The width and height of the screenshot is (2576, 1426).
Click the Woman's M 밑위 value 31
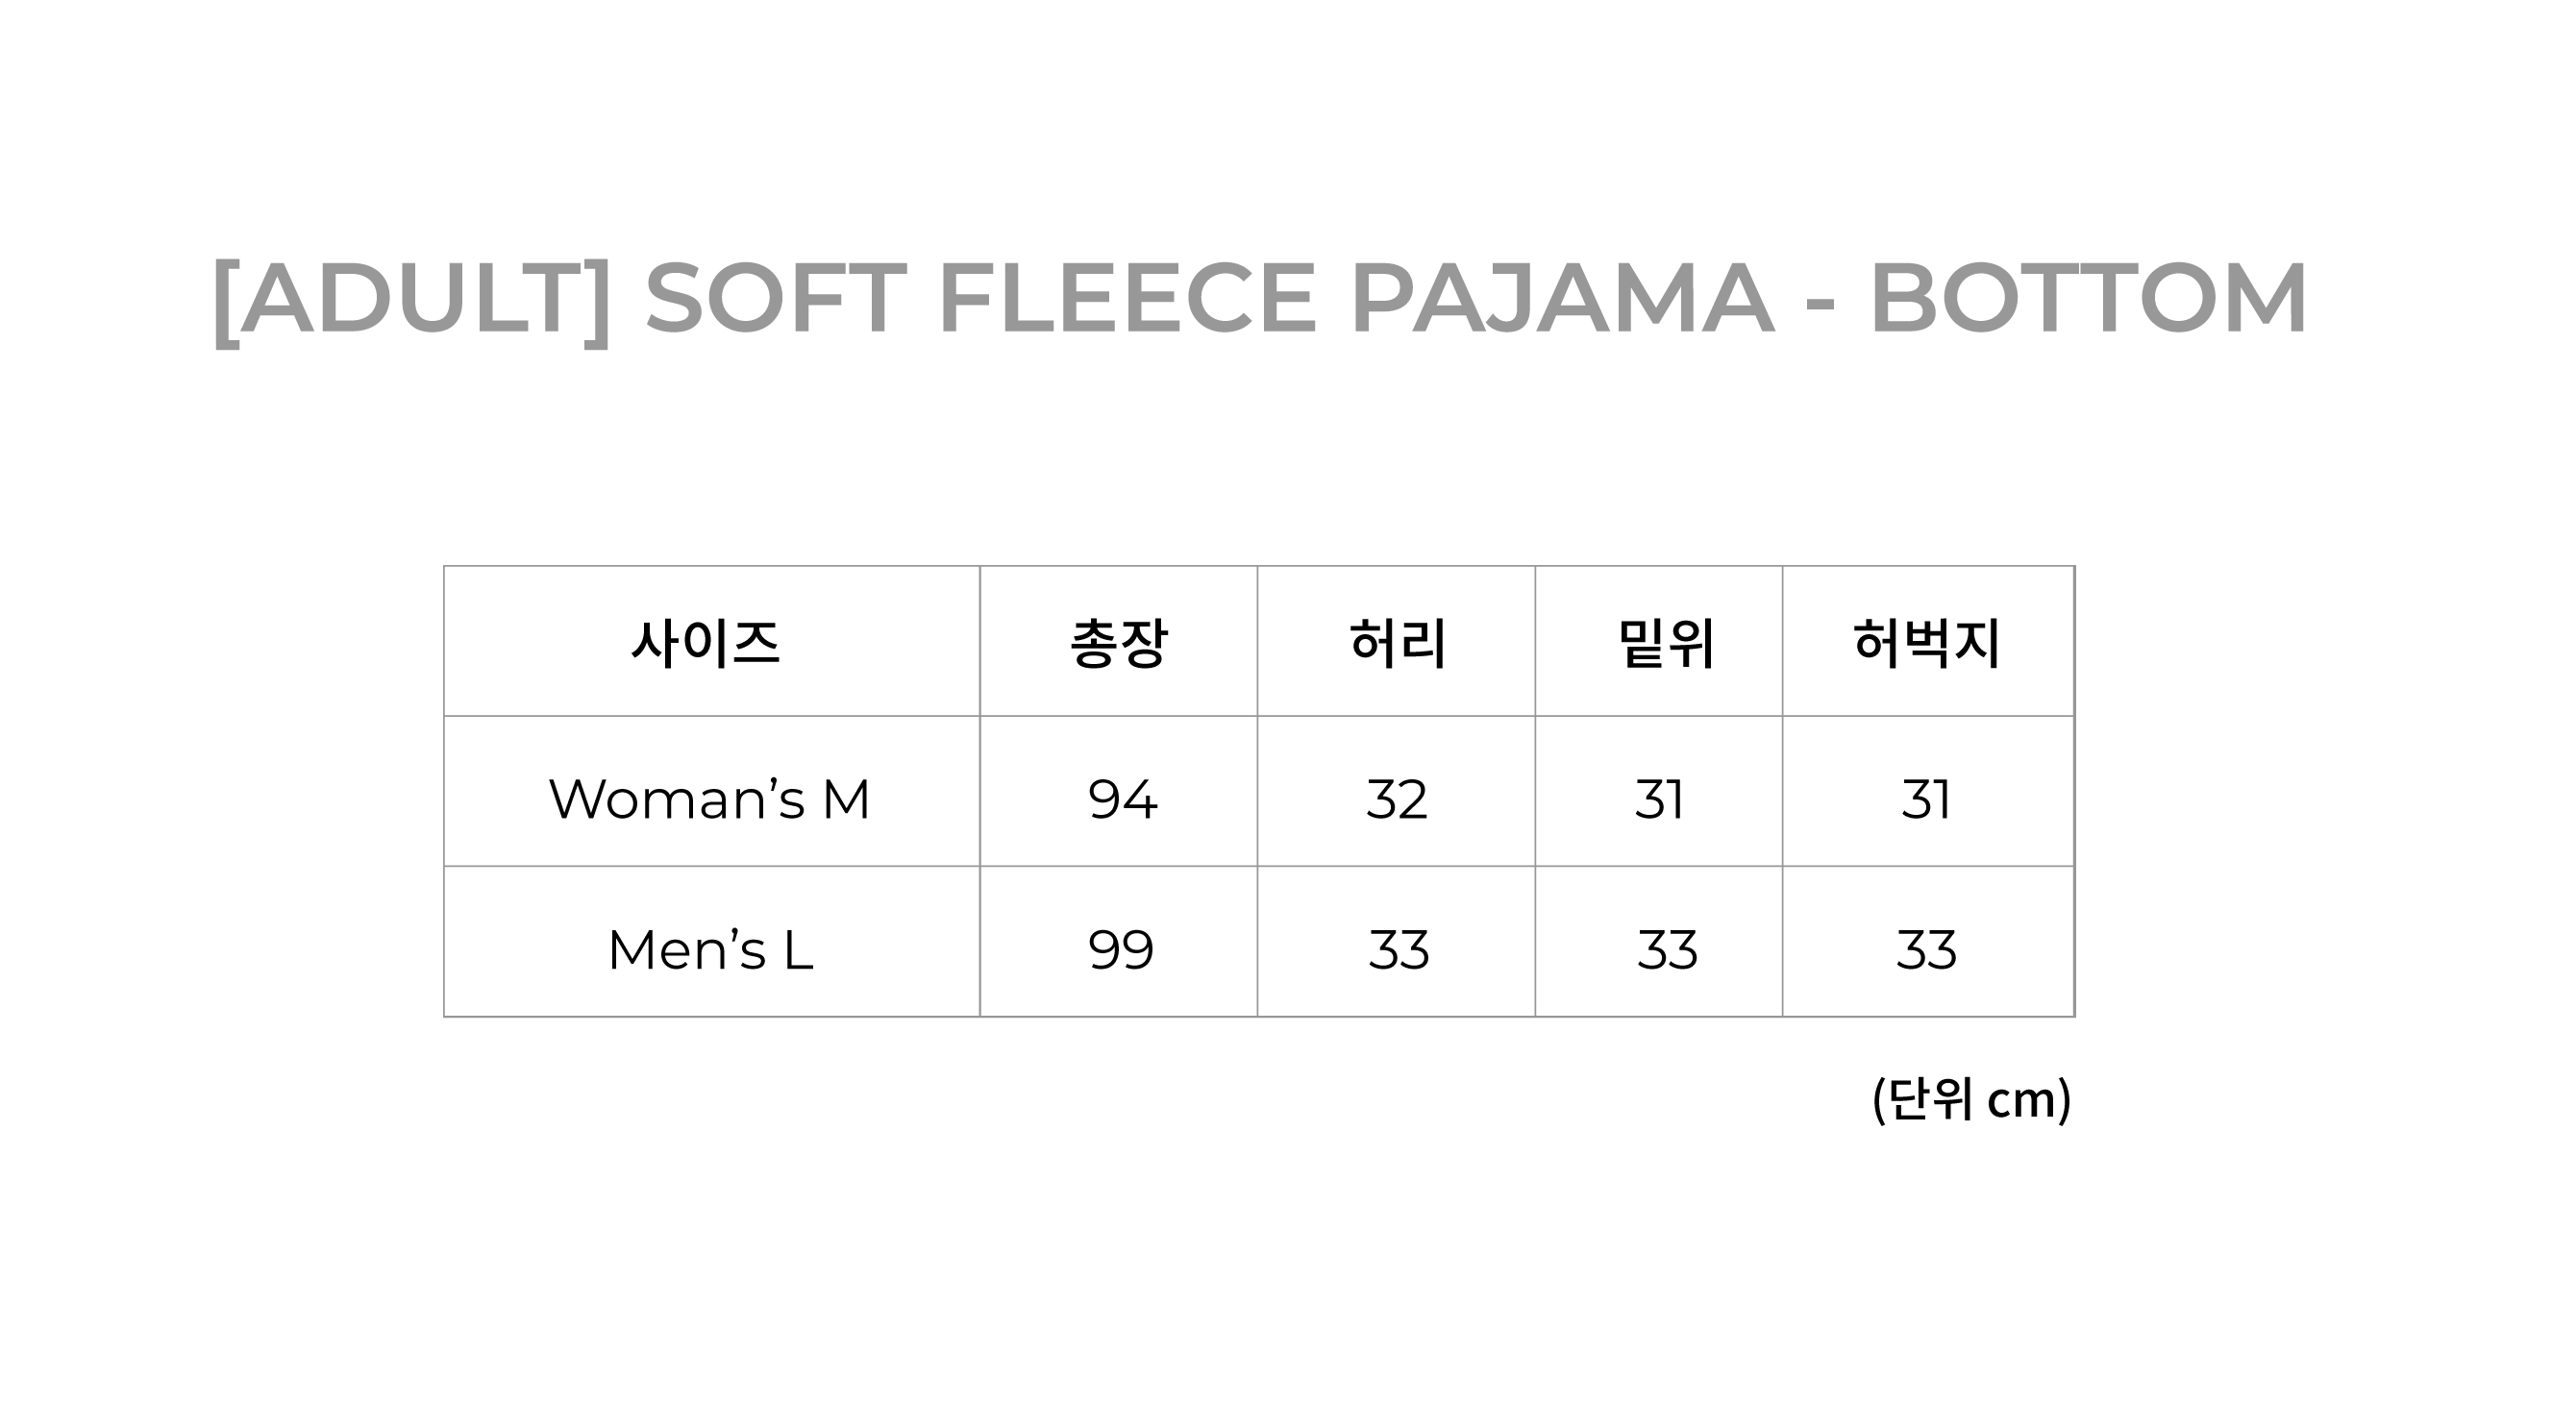coord(1659,799)
